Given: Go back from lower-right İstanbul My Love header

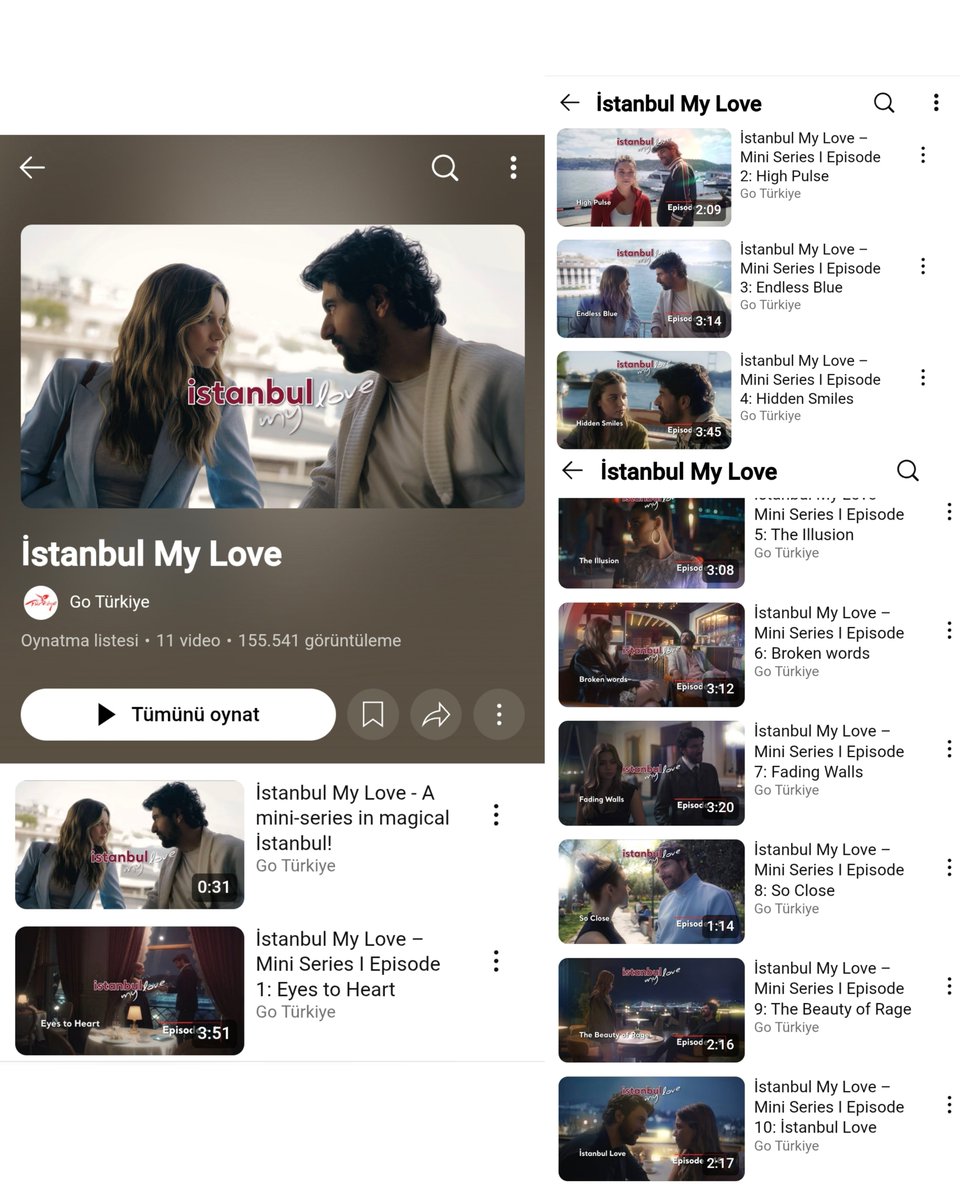Looking at the screenshot, I should [x=572, y=470].
